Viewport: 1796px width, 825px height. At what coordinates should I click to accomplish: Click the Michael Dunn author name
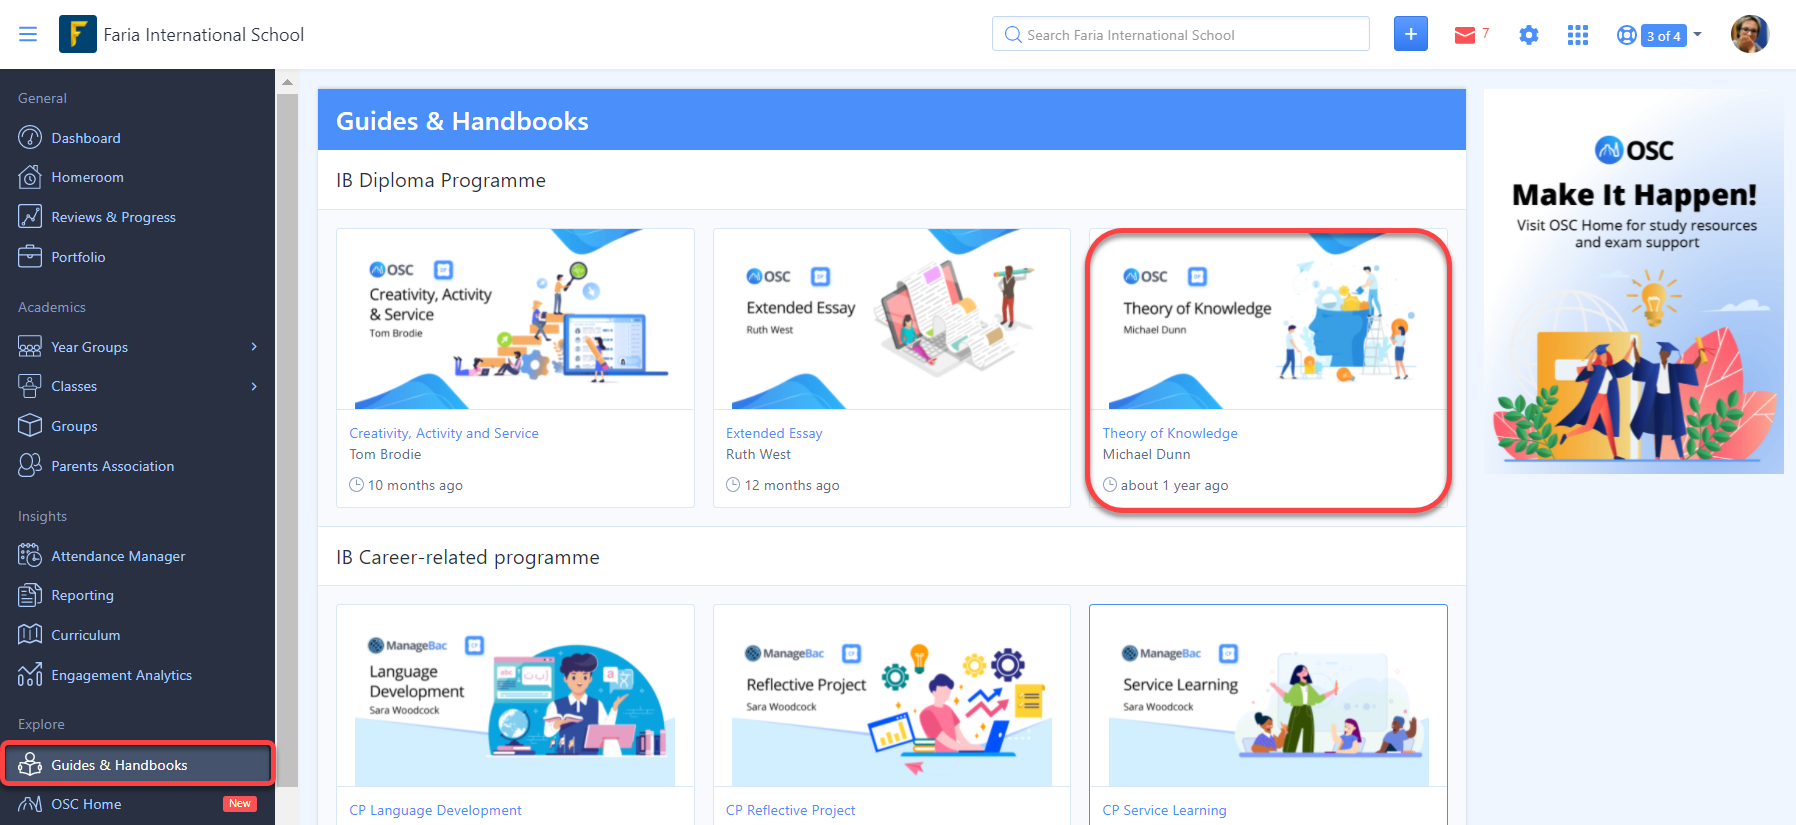coord(1146,454)
